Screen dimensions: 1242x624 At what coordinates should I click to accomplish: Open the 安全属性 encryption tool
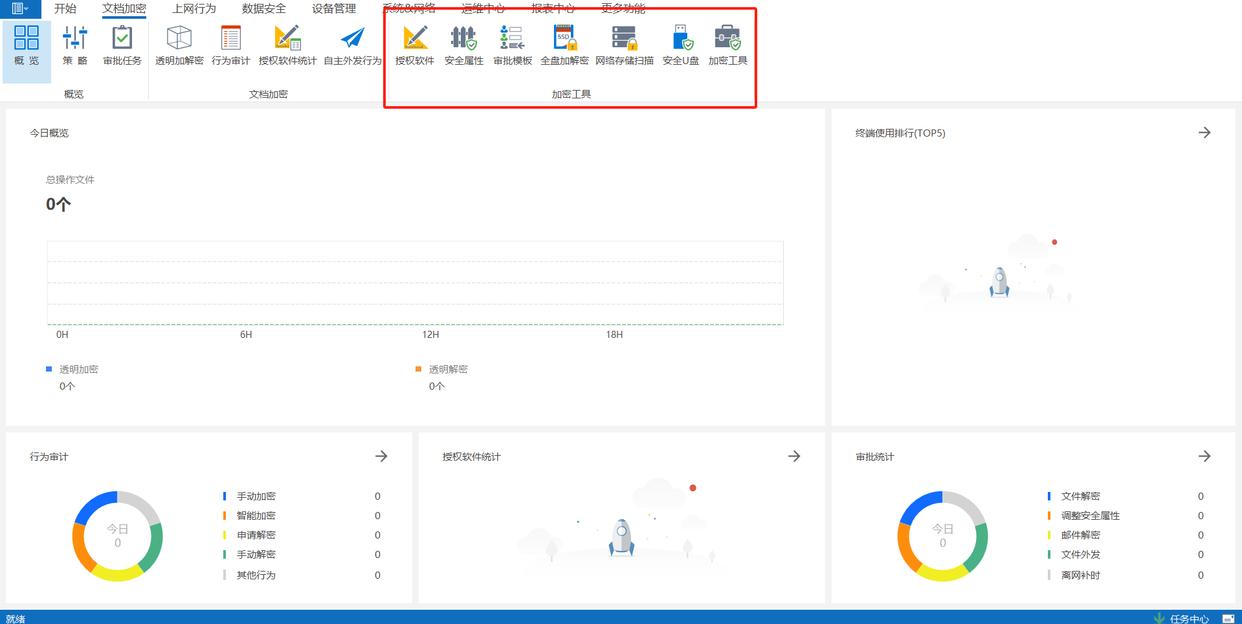463,46
